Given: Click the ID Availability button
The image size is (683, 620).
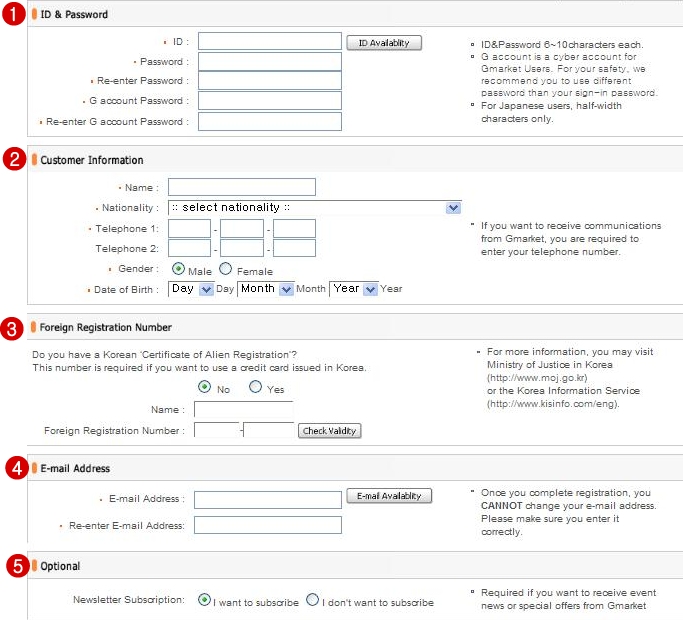Looking at the screenshot, I should 384,43.
